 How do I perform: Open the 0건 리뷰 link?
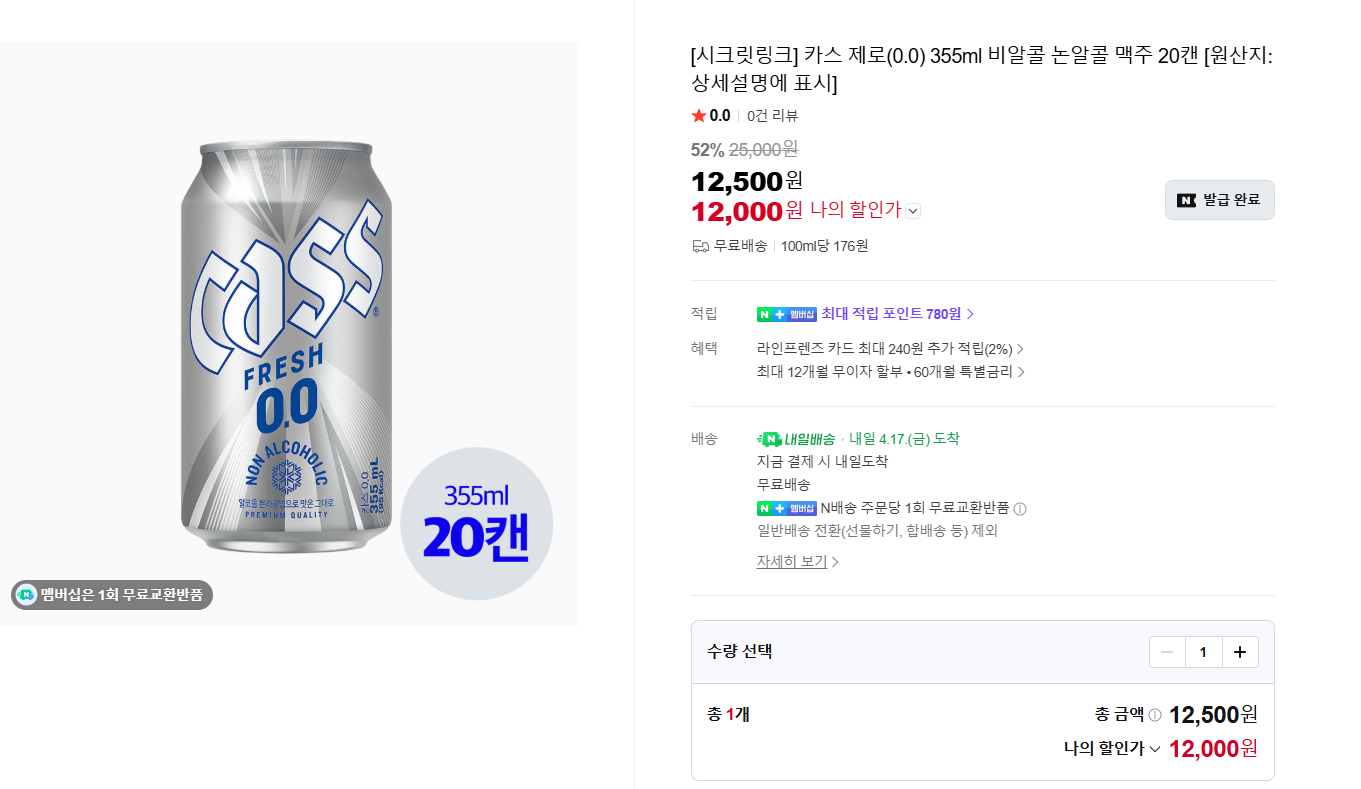[x=775, y=115]
